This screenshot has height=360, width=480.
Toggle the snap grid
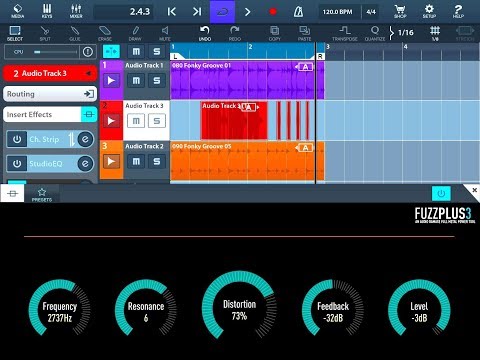[x=435, y=33]
